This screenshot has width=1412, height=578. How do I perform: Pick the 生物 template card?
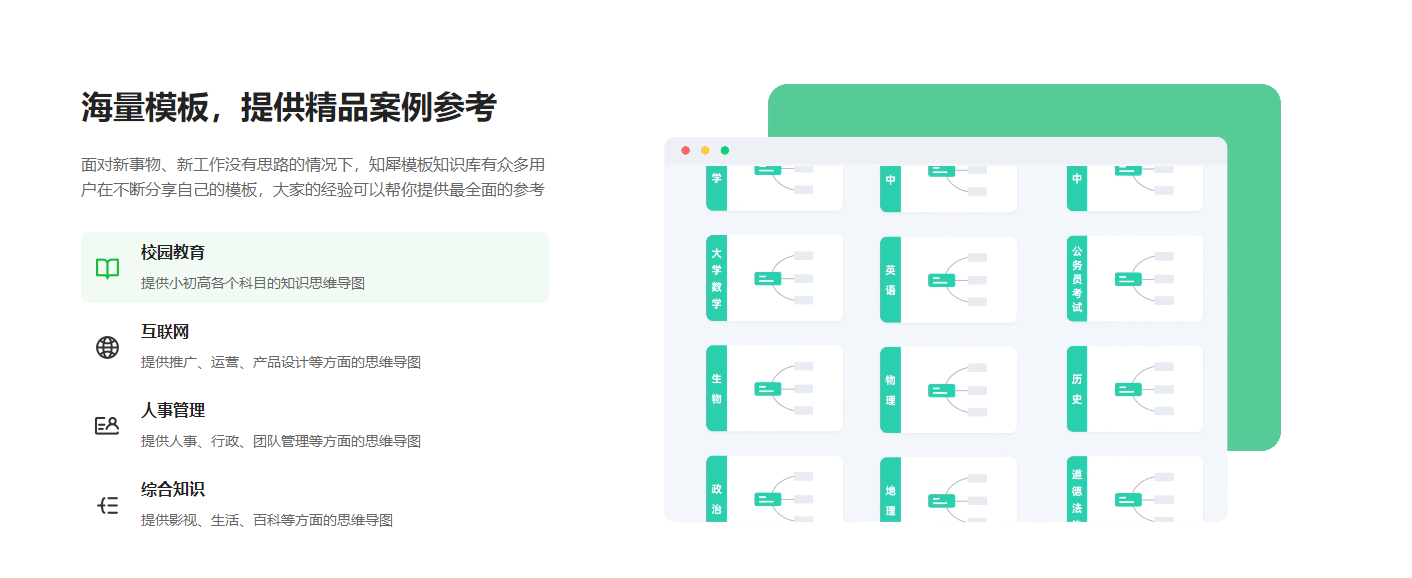[774, 388]
